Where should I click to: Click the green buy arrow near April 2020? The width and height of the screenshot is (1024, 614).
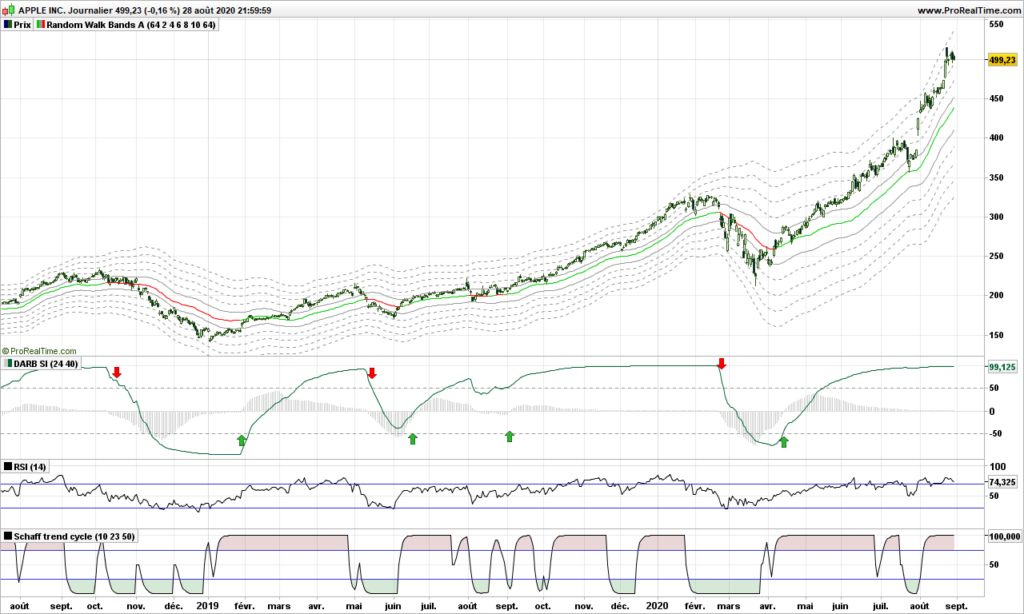(x=784, y=442)
